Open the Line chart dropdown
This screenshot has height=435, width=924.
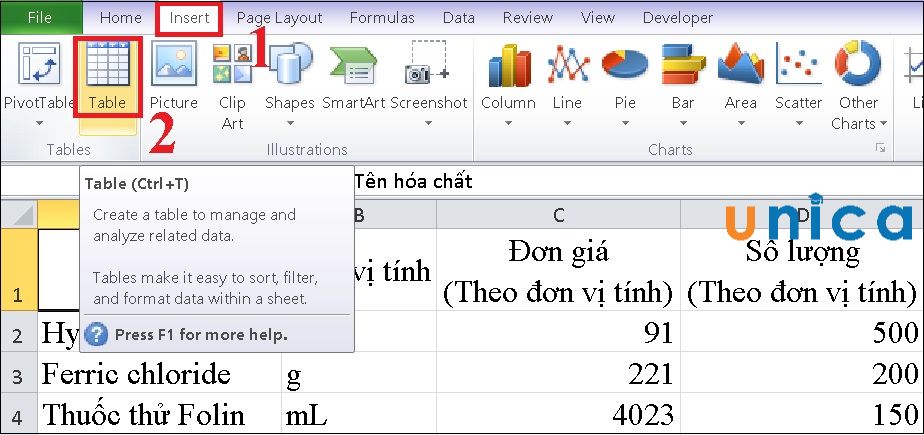click(567, 124)
